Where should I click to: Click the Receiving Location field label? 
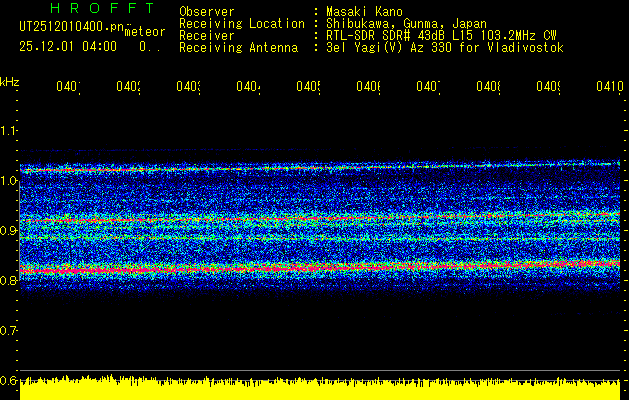[x=241, y=24]
